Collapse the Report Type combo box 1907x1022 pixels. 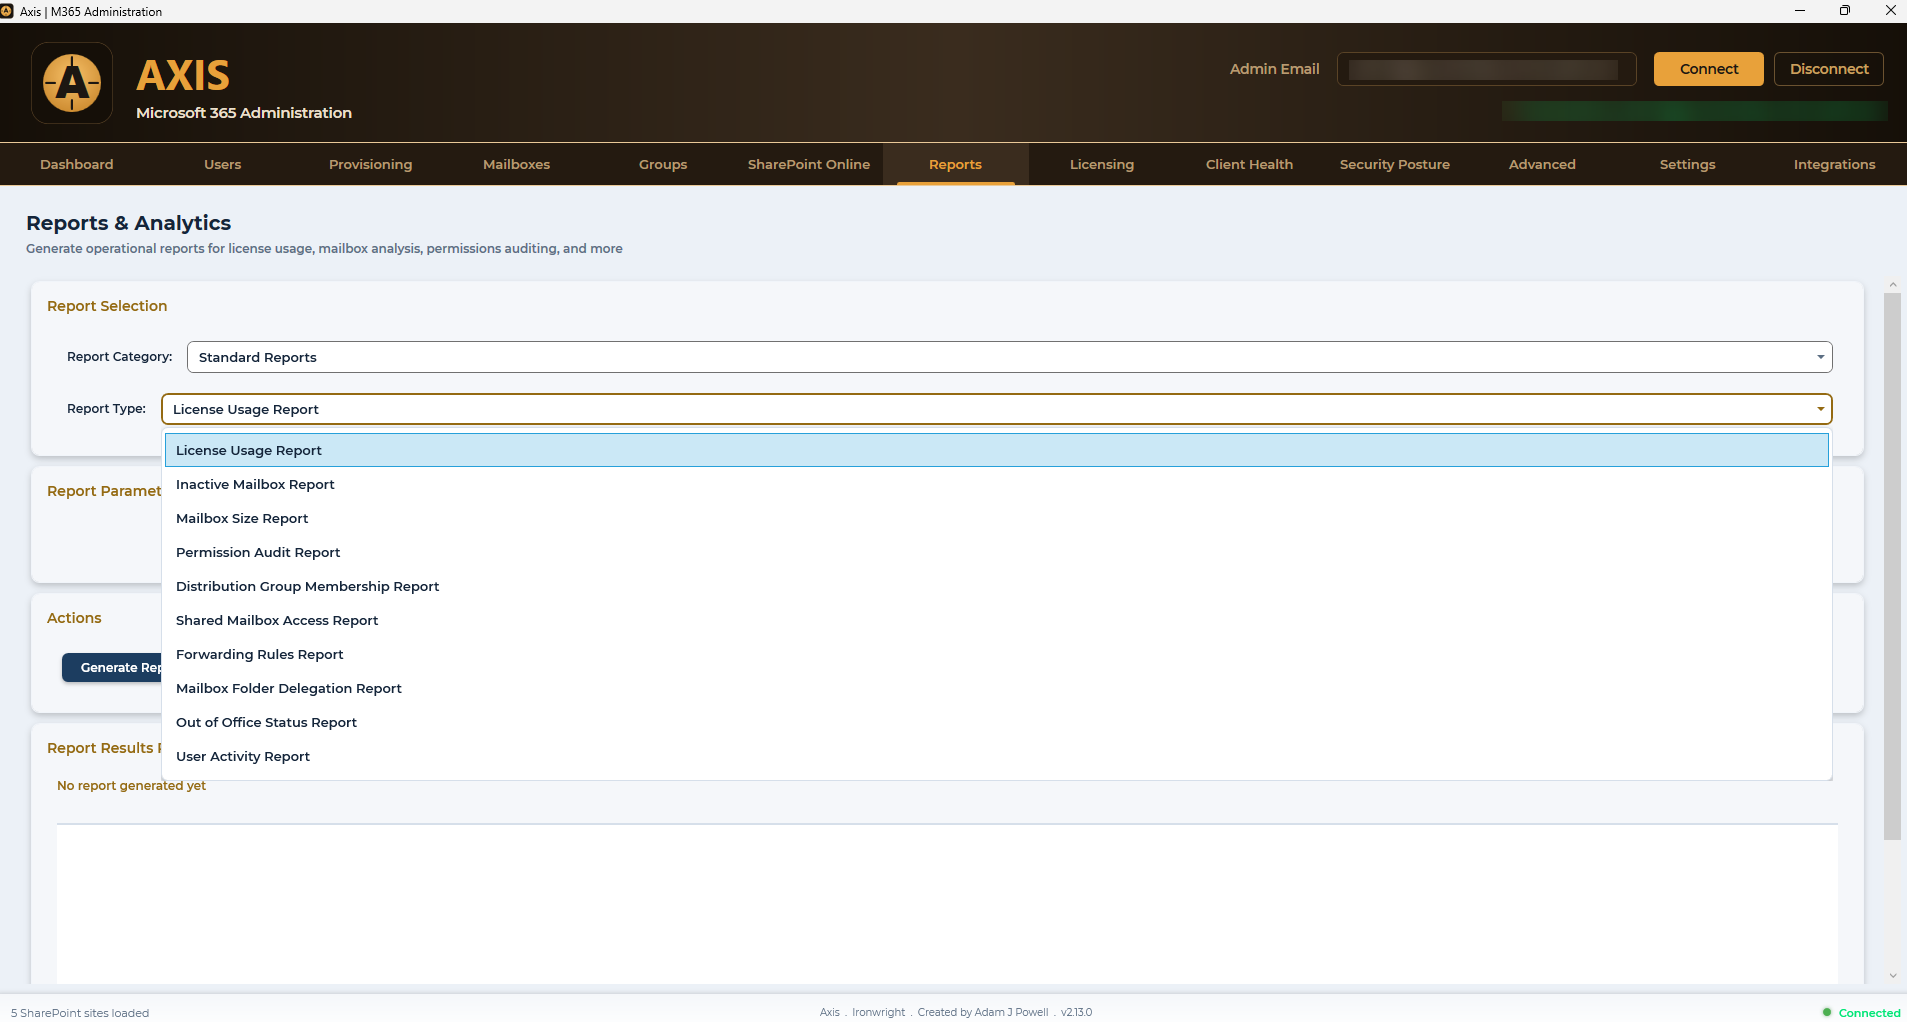click(996, 409)
